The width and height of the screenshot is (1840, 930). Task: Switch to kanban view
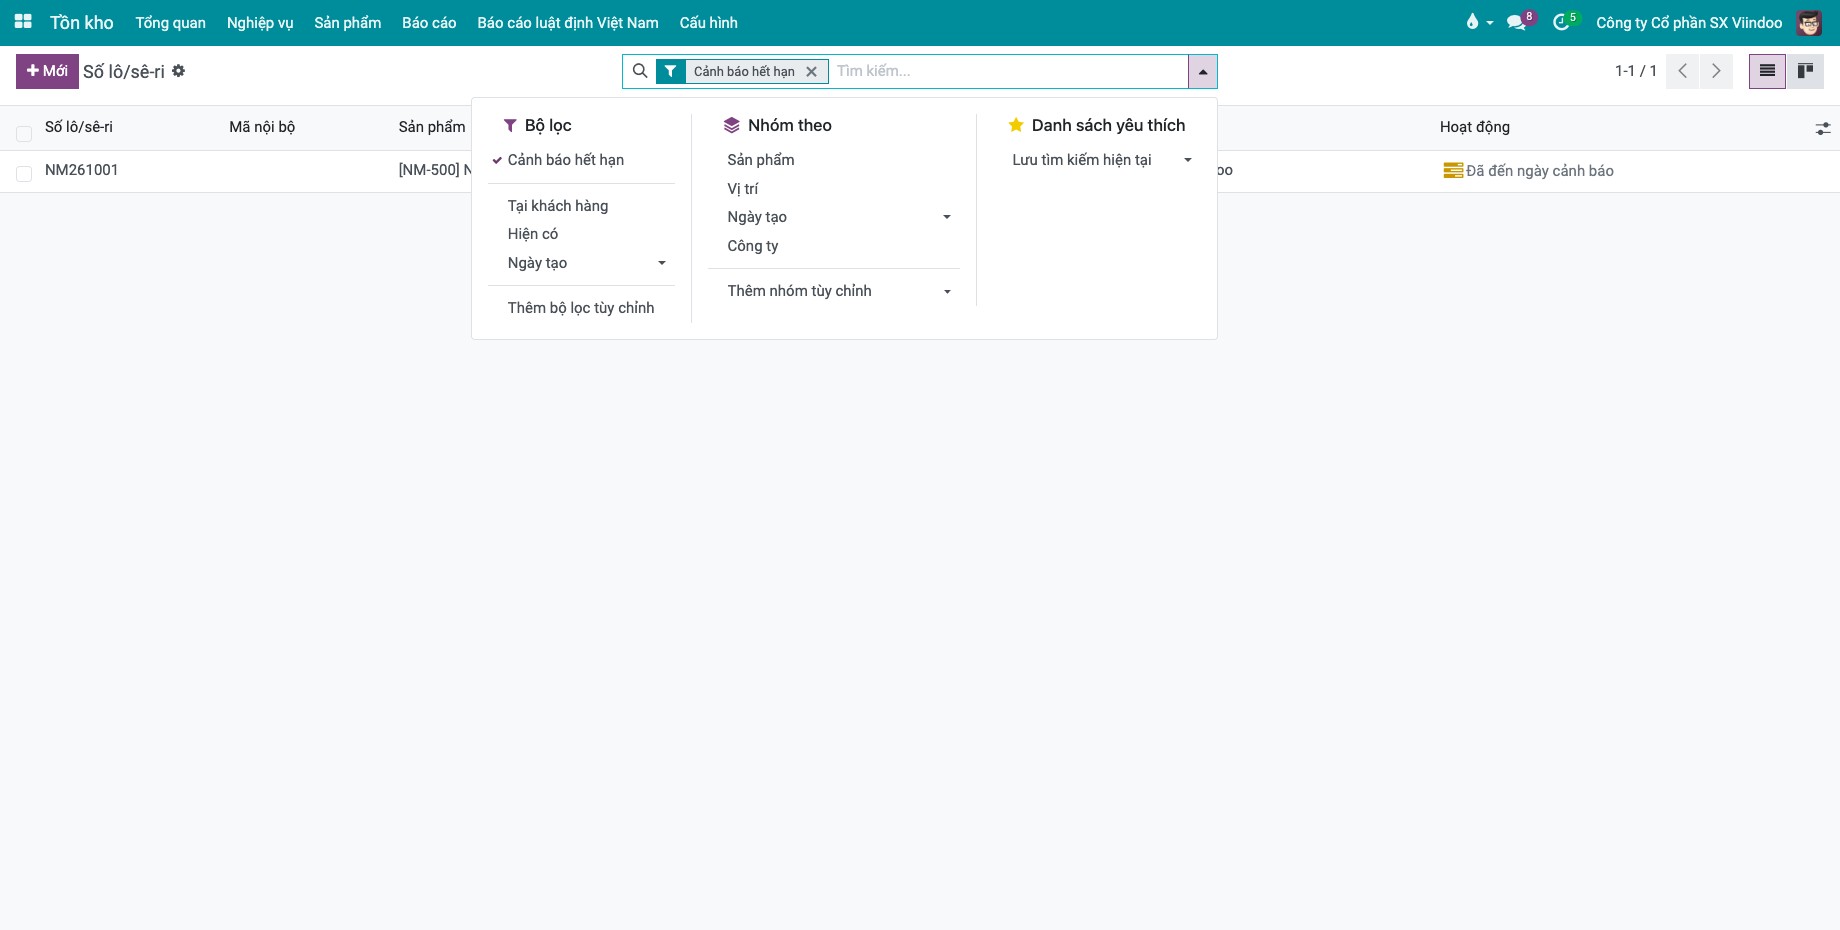pos(1805,71)
